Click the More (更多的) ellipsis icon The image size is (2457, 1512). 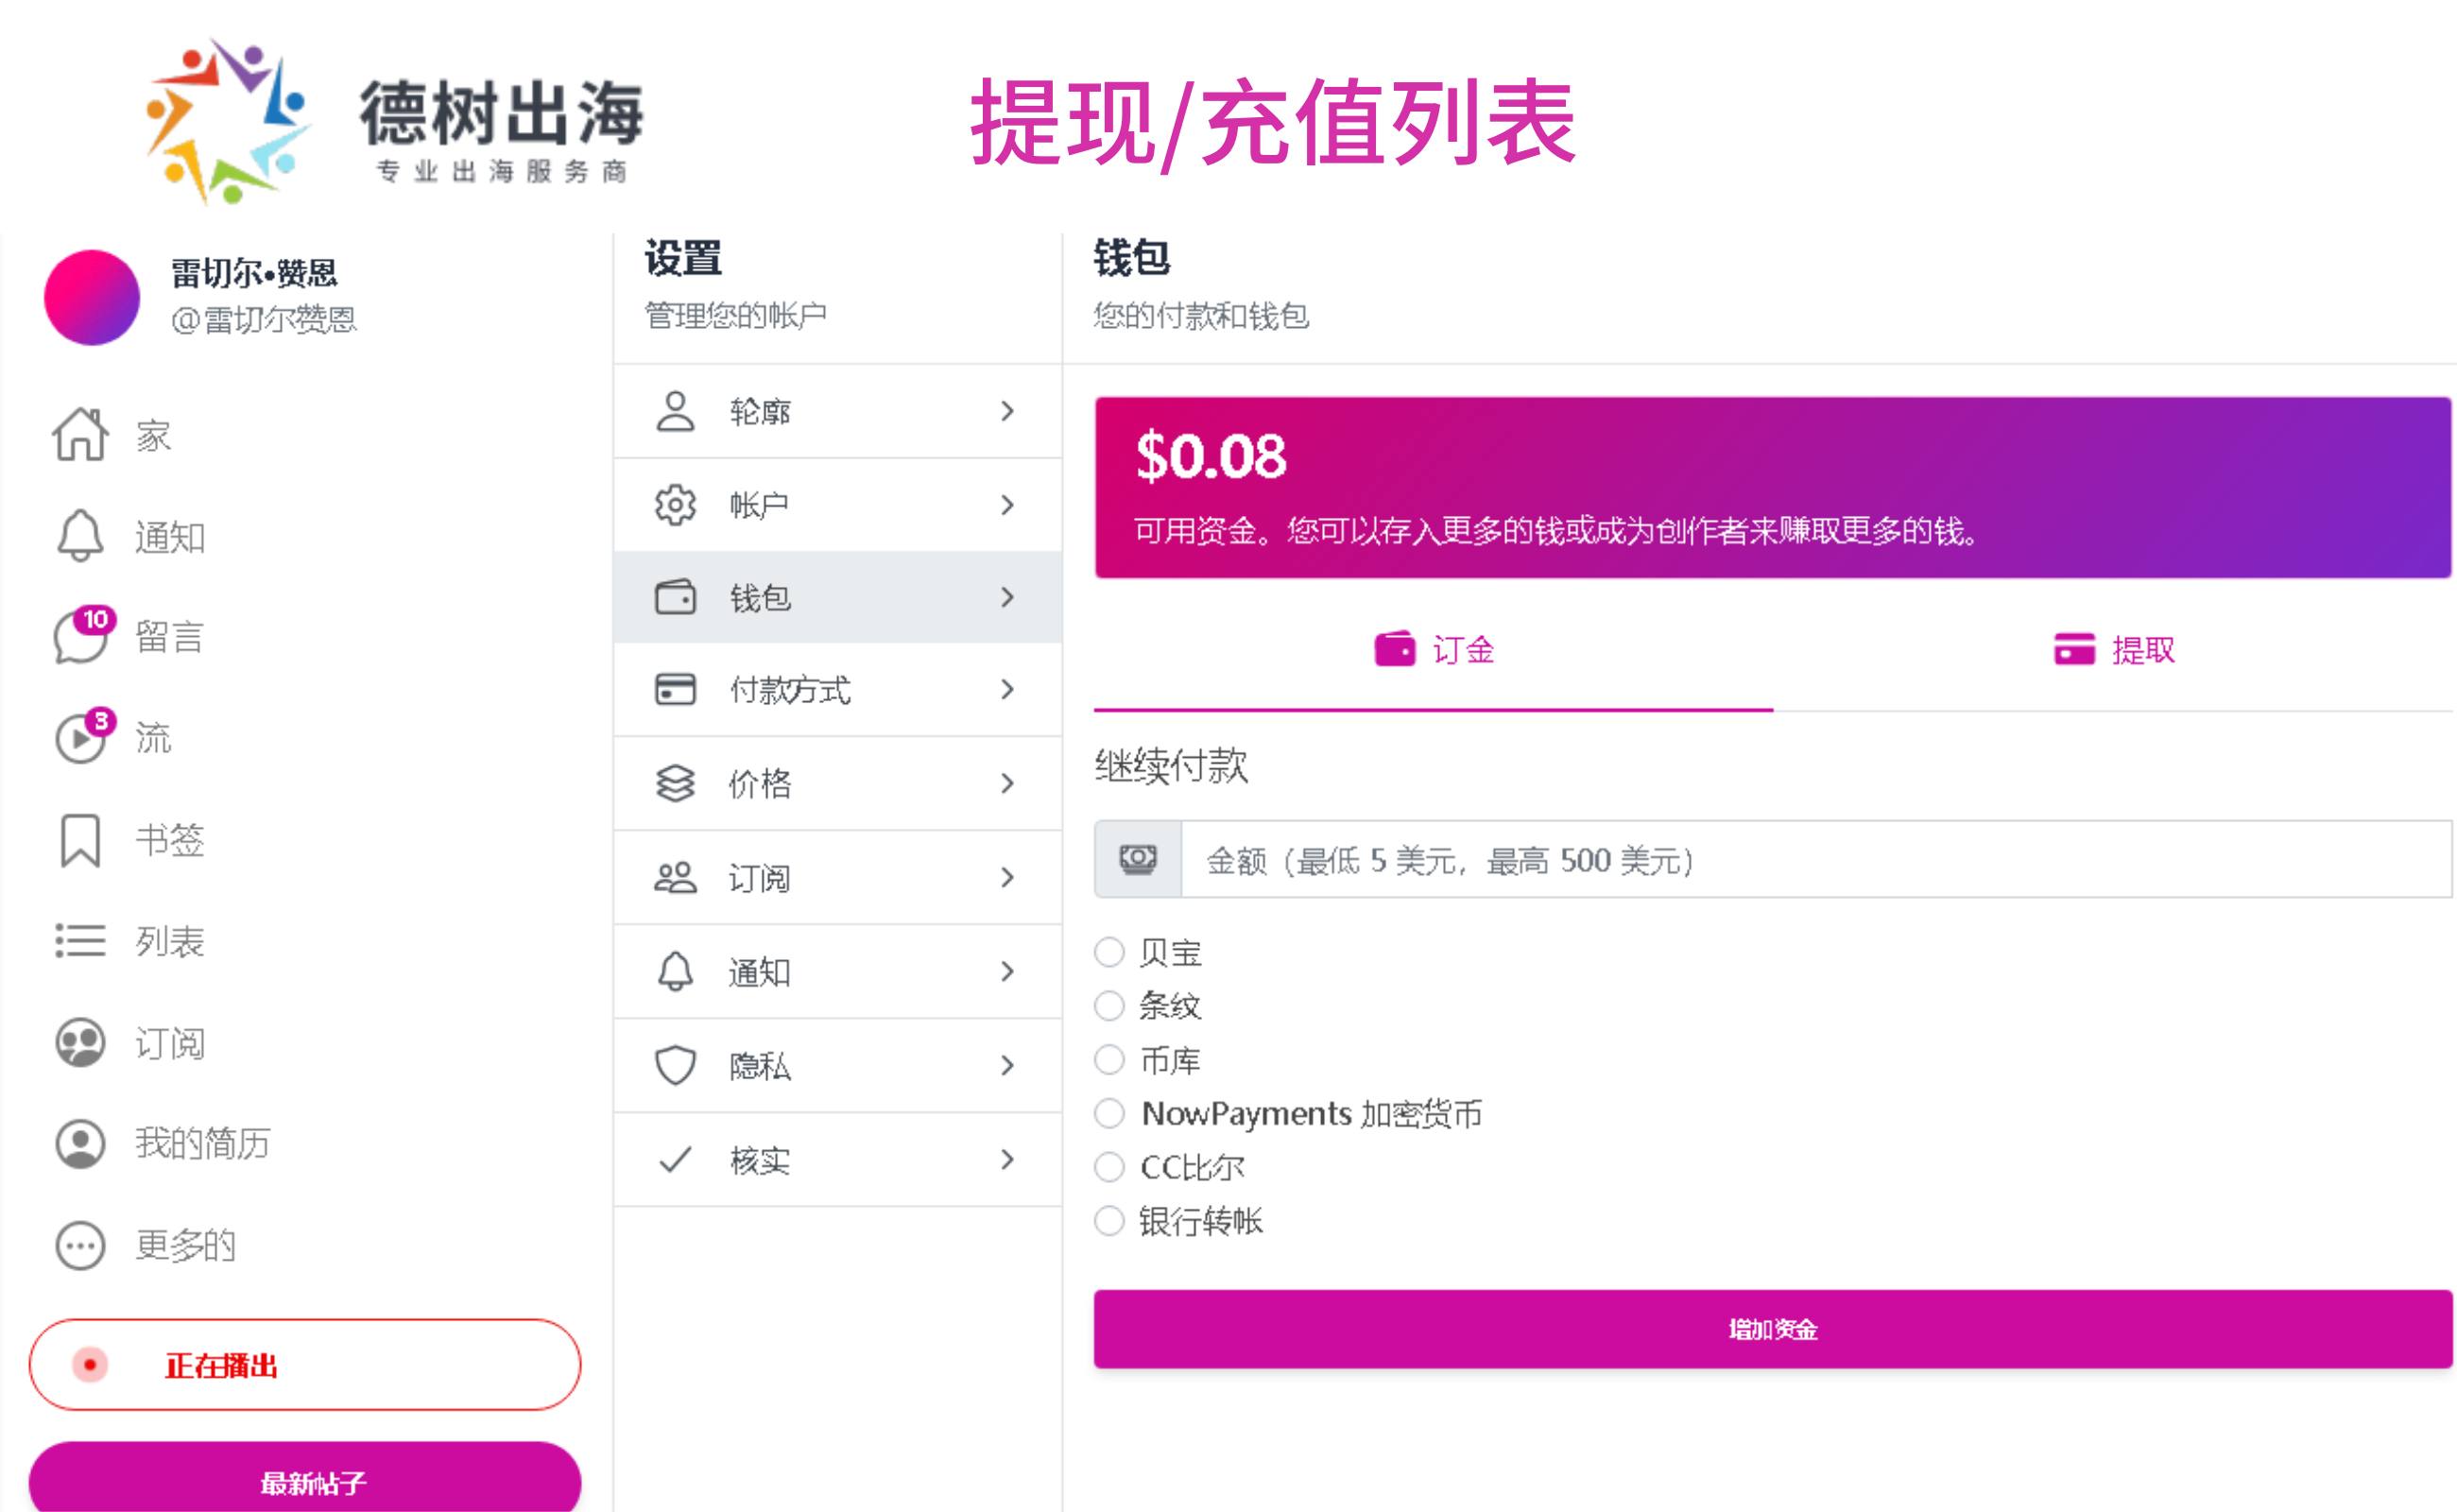(x=80, y=1245)
